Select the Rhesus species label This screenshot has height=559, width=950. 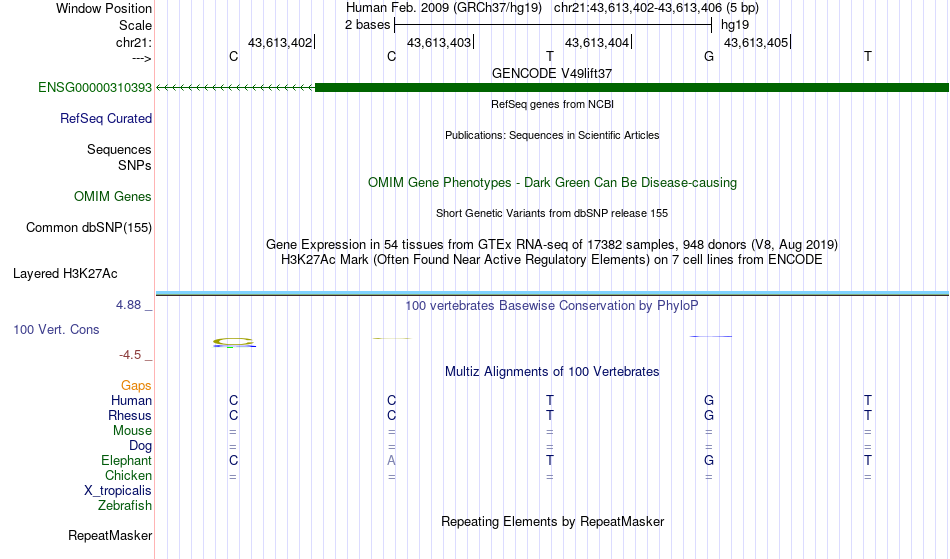coord(130,415)
